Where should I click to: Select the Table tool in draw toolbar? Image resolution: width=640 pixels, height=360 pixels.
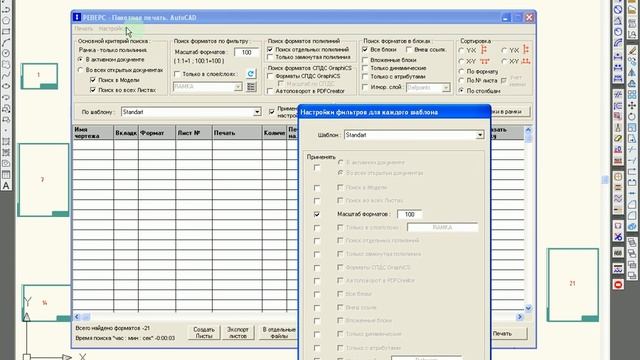(6, 175)
